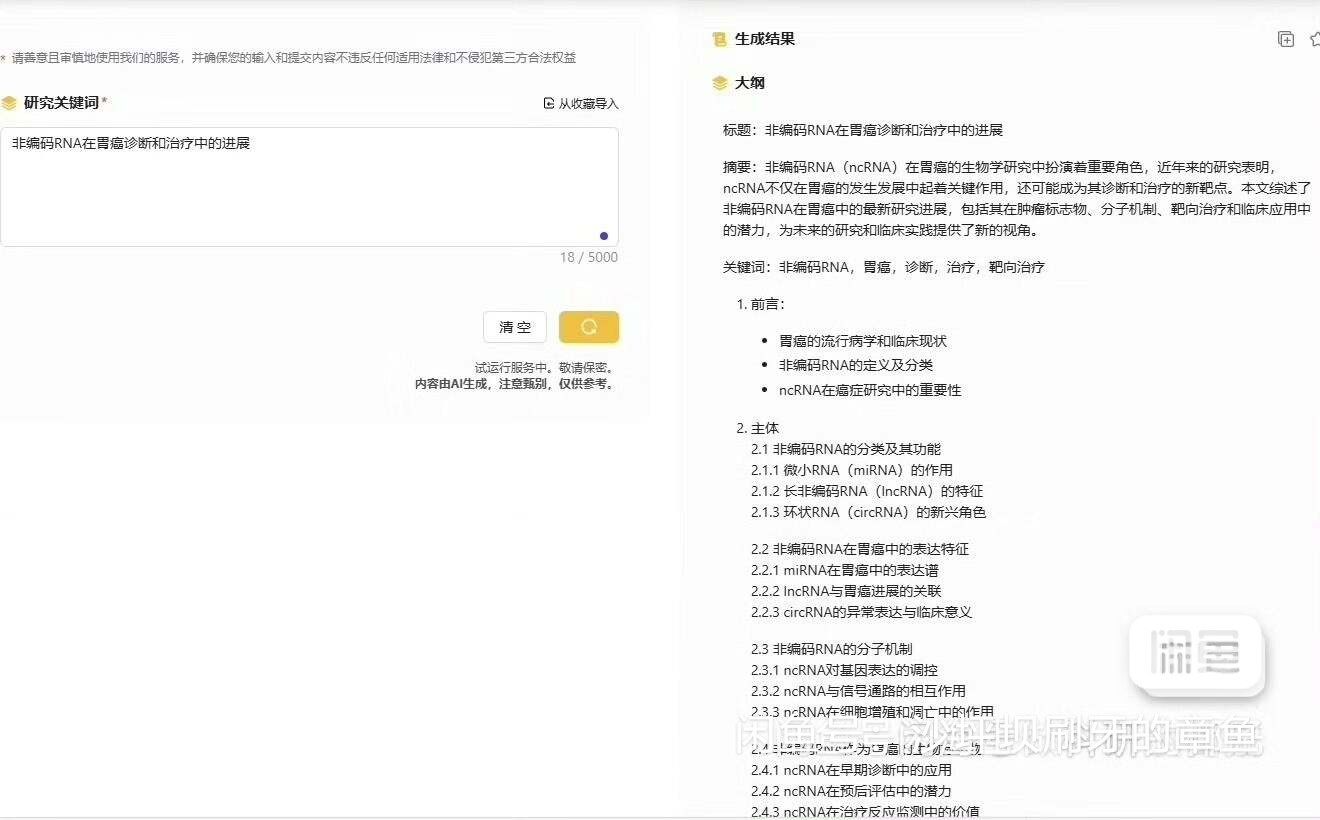This screenshot has width=1320, height=820.
Task: Click line 2.4.1 ncRNA在早期诊断中的应用
Action: coord(851,770)
